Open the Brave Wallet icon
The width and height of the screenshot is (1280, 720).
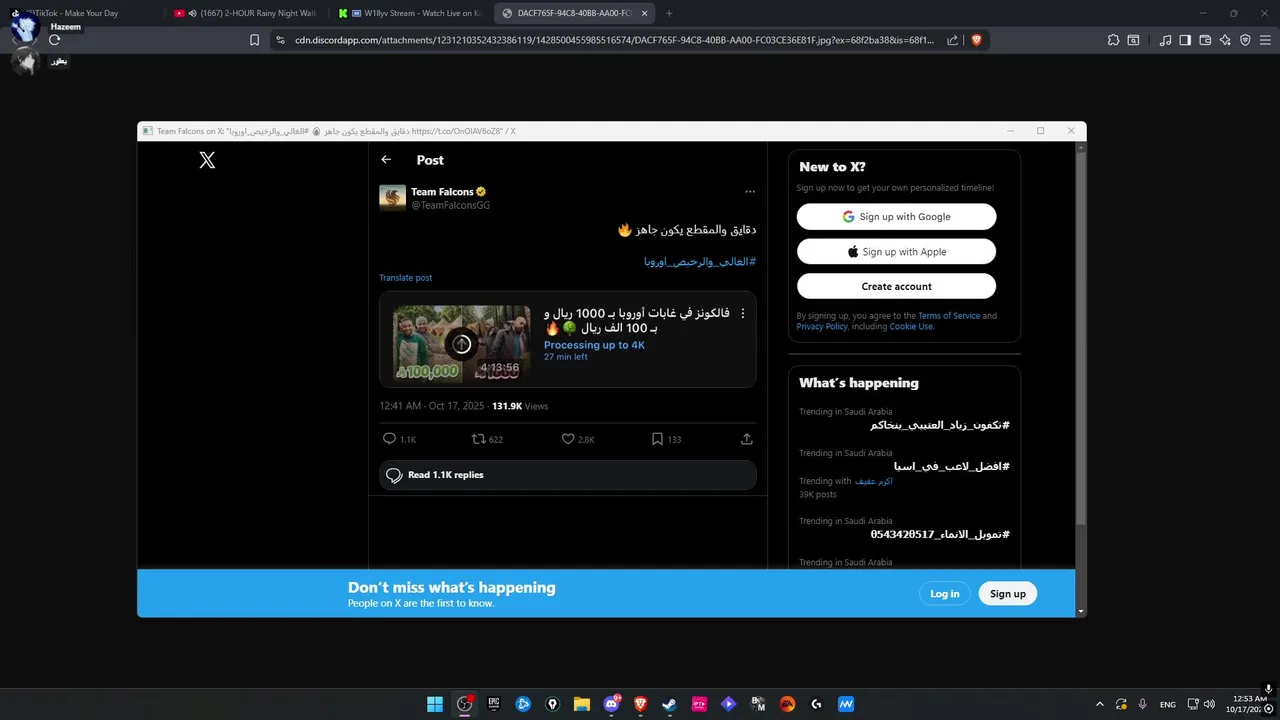click(x=1205, y=40)
